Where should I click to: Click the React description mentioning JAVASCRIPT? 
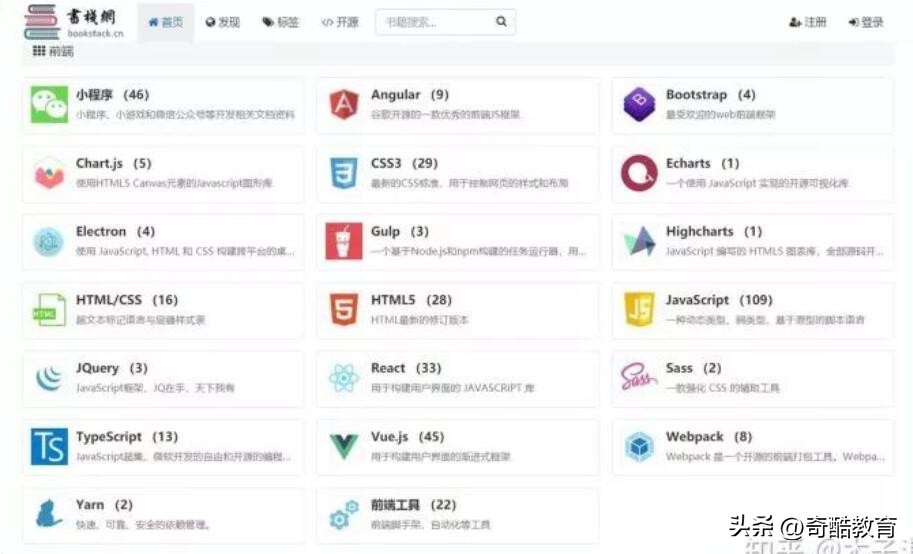(x=452, y=388)
